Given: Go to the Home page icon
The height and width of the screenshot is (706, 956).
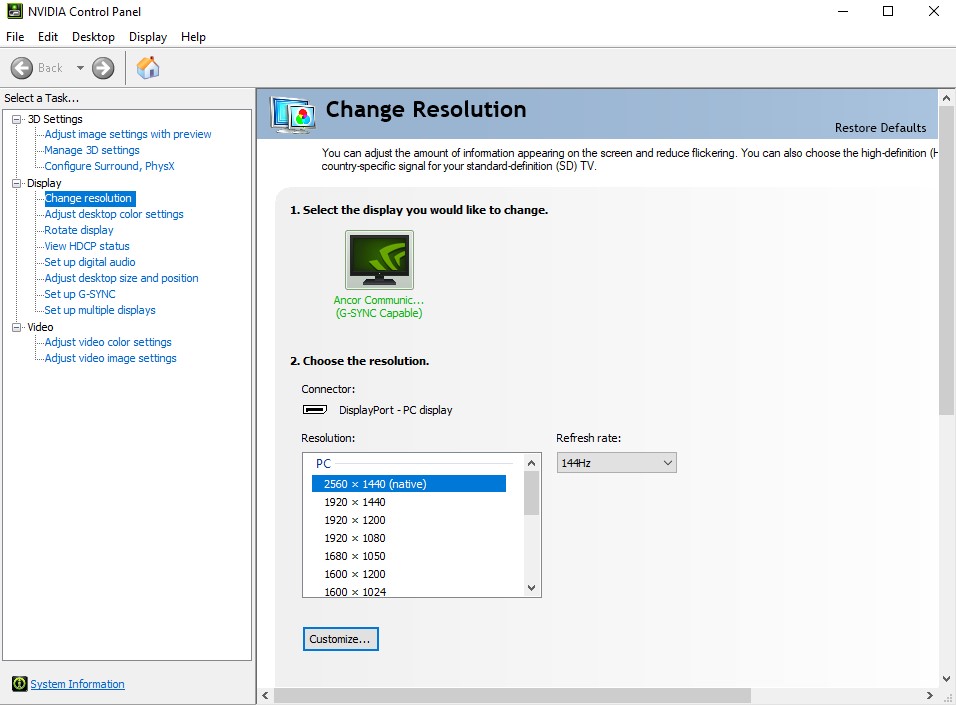Looking at the screenshot, I should point(148,68).
